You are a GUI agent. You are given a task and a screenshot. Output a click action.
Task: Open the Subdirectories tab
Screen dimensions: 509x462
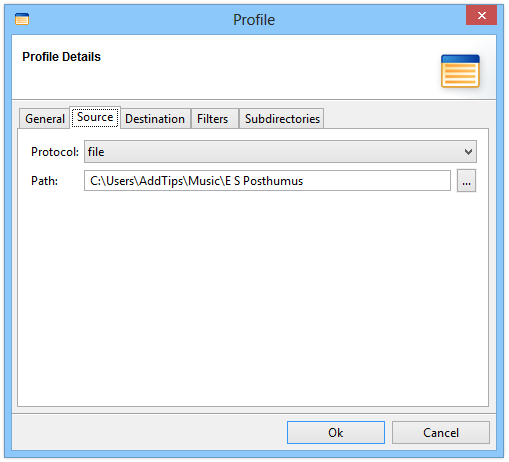click(x=282, y=119)
